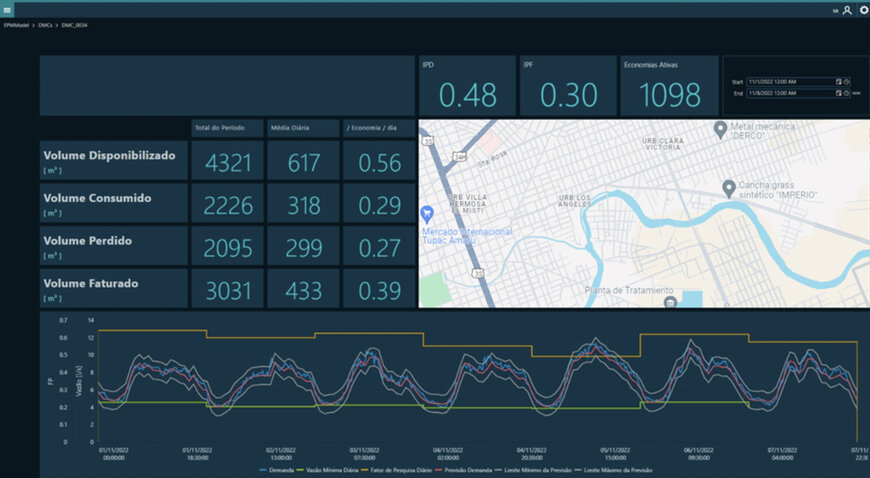Click the Volume Perdido per-economy 0.27
This screenshot has width=870, height=478.
[380, 248]
